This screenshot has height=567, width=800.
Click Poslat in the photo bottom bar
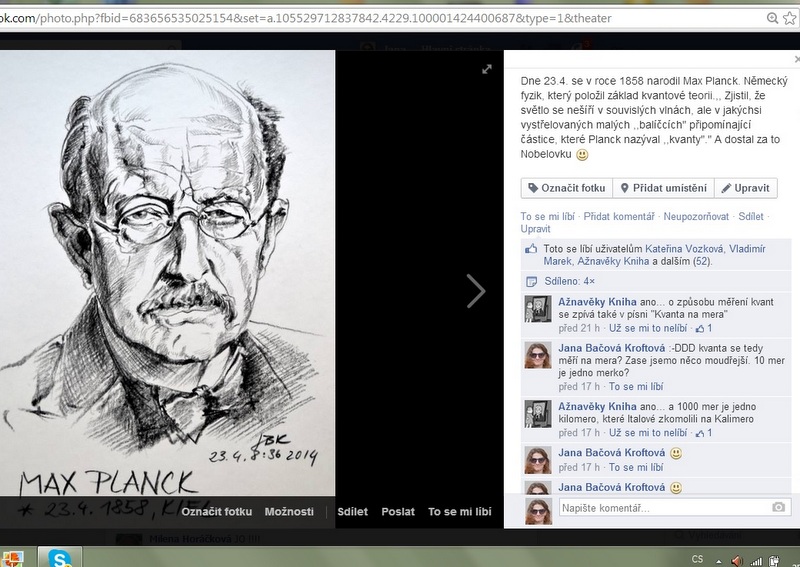[x=398, y=511]
